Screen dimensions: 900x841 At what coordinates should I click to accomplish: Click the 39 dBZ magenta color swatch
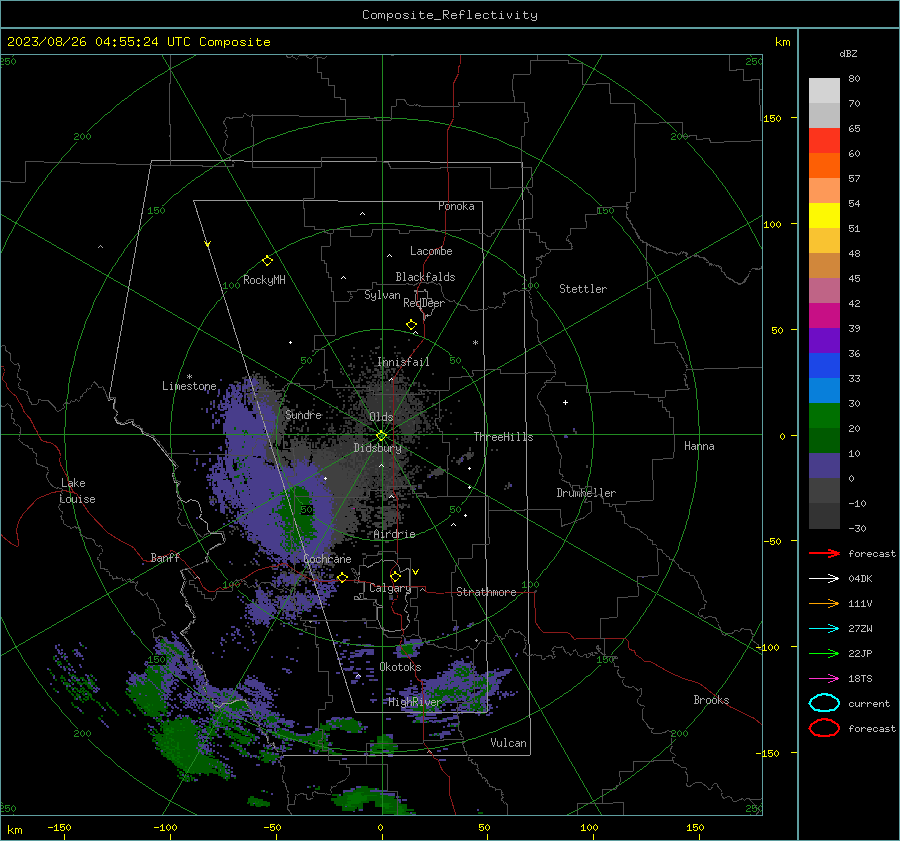click(x=824, y=315)
